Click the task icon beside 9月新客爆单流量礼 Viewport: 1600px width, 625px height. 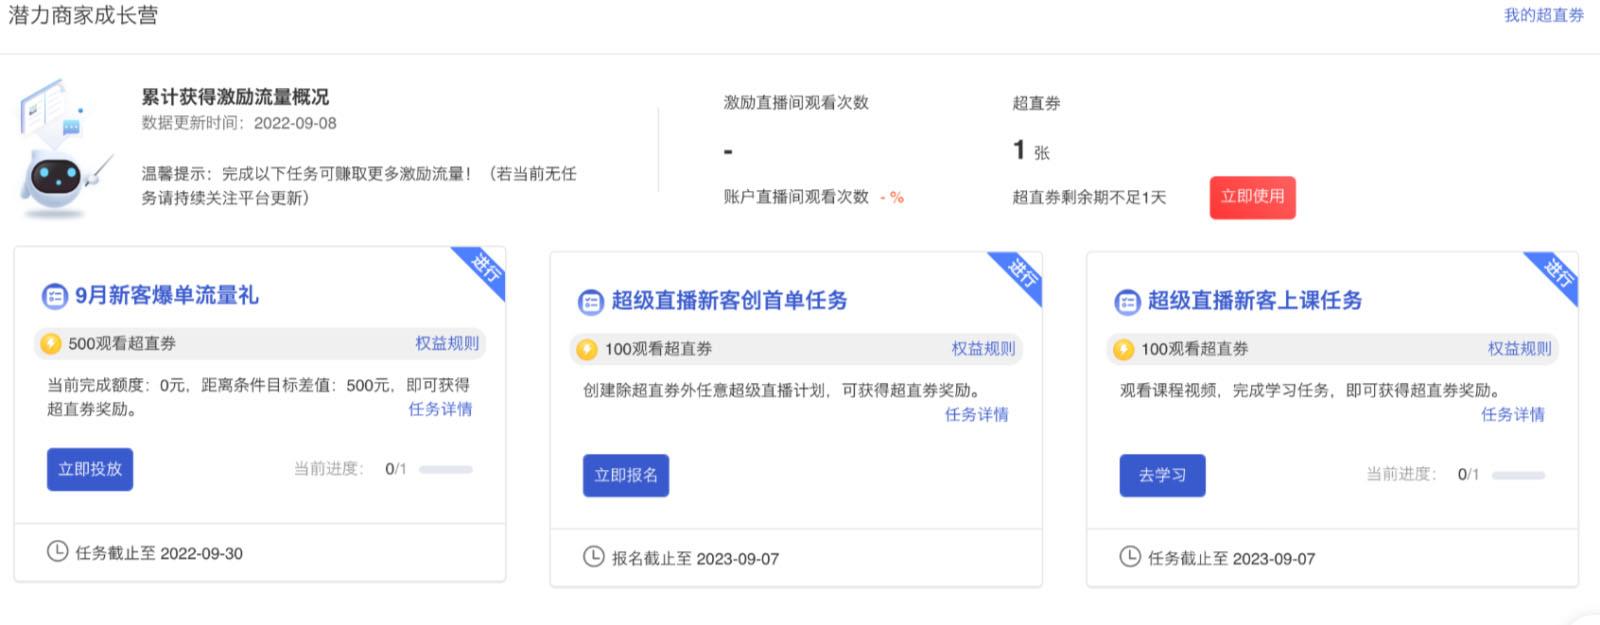(x=54, y=296)
